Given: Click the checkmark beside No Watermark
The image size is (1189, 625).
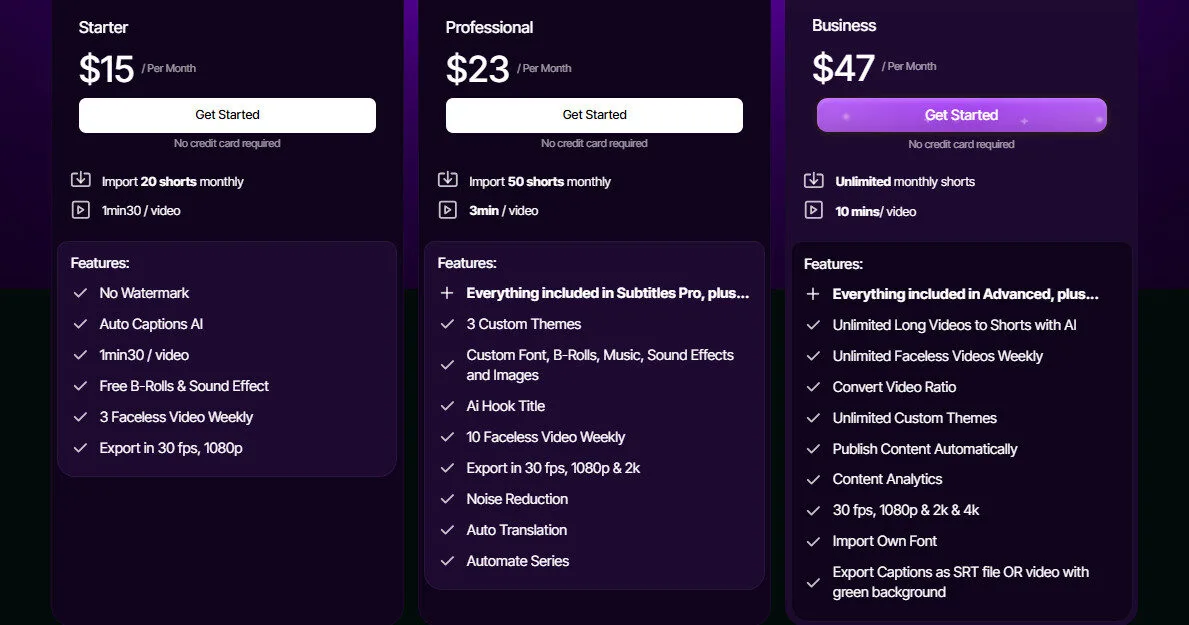Looking at the screenshot, I should pos(81,293).
